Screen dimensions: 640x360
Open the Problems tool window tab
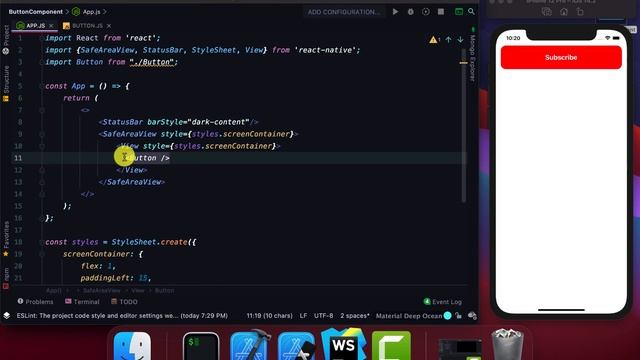tap(35, 302)
